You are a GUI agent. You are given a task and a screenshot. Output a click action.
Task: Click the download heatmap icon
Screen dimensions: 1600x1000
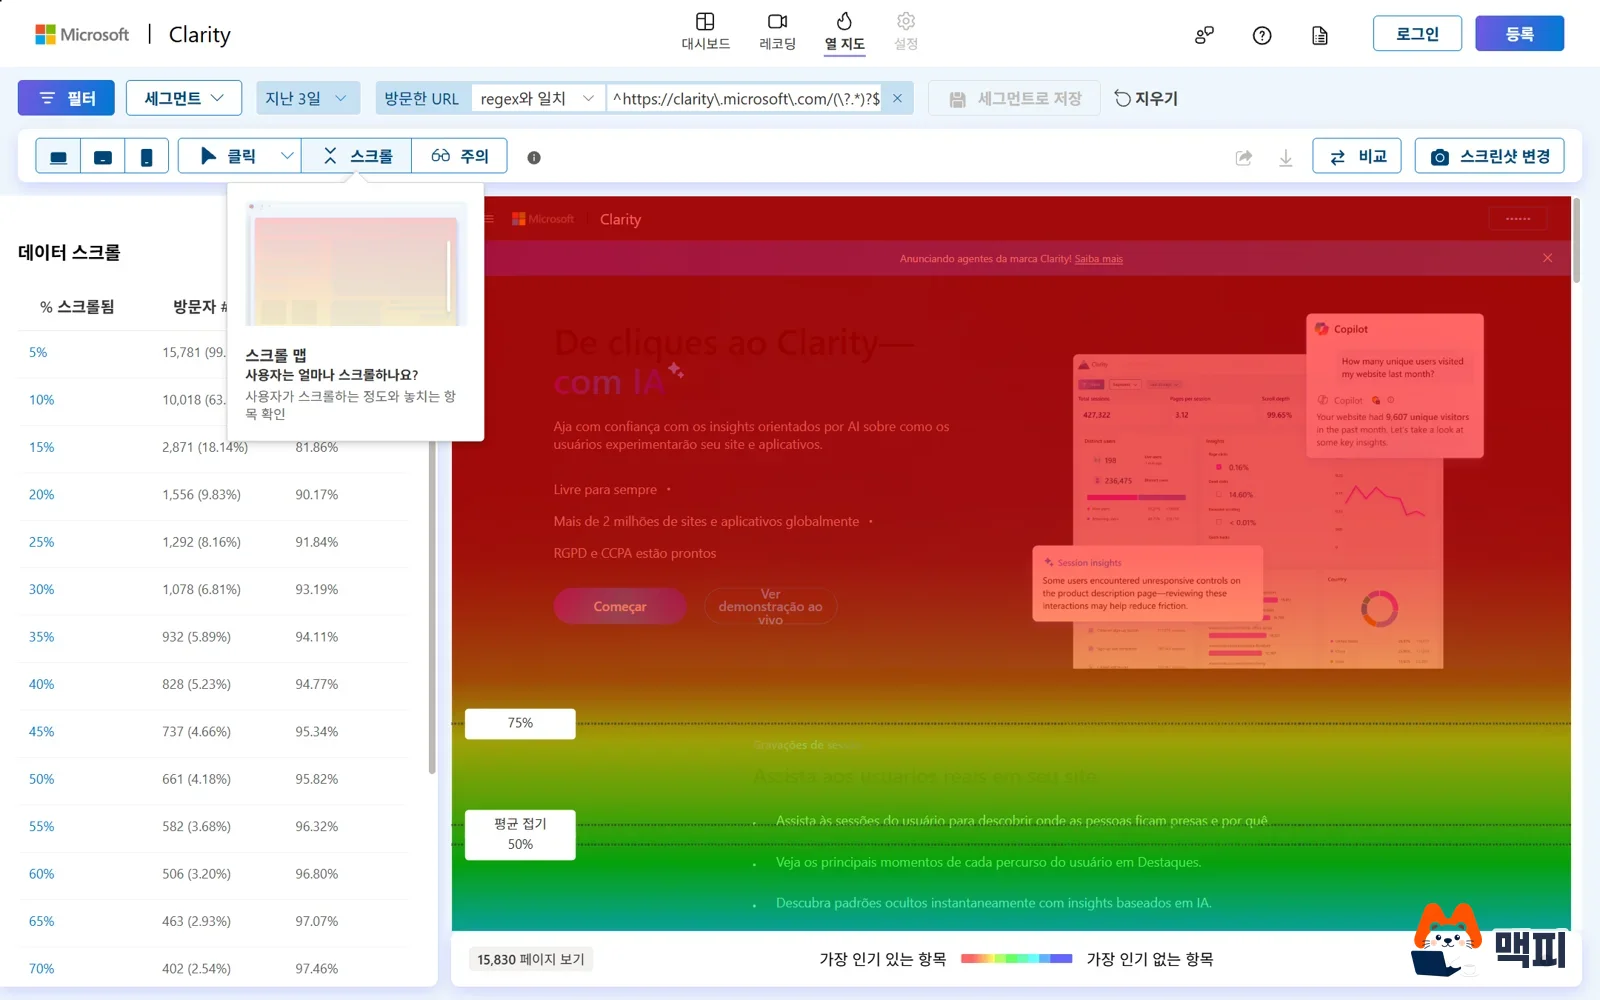tap(1286, 157)
